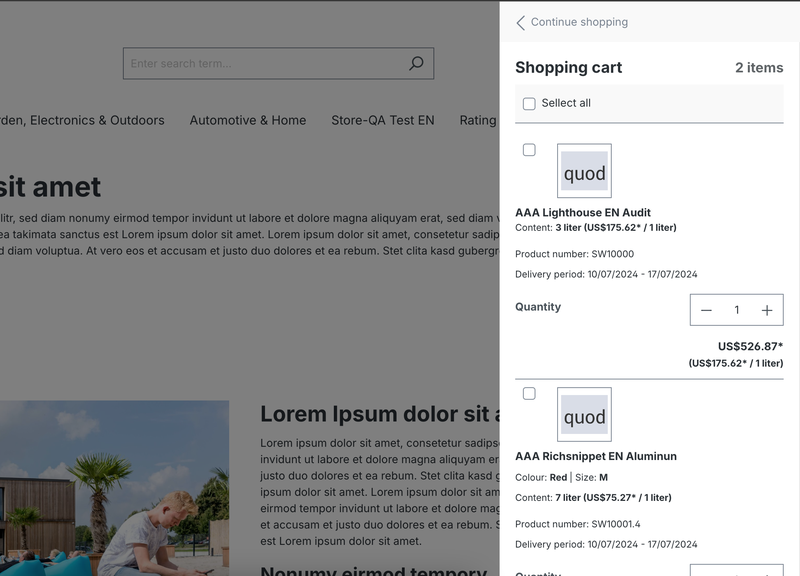The width and height of the screenshot is (800, 576).
Task: Click the Continue shopping link text
Action: 579,22
